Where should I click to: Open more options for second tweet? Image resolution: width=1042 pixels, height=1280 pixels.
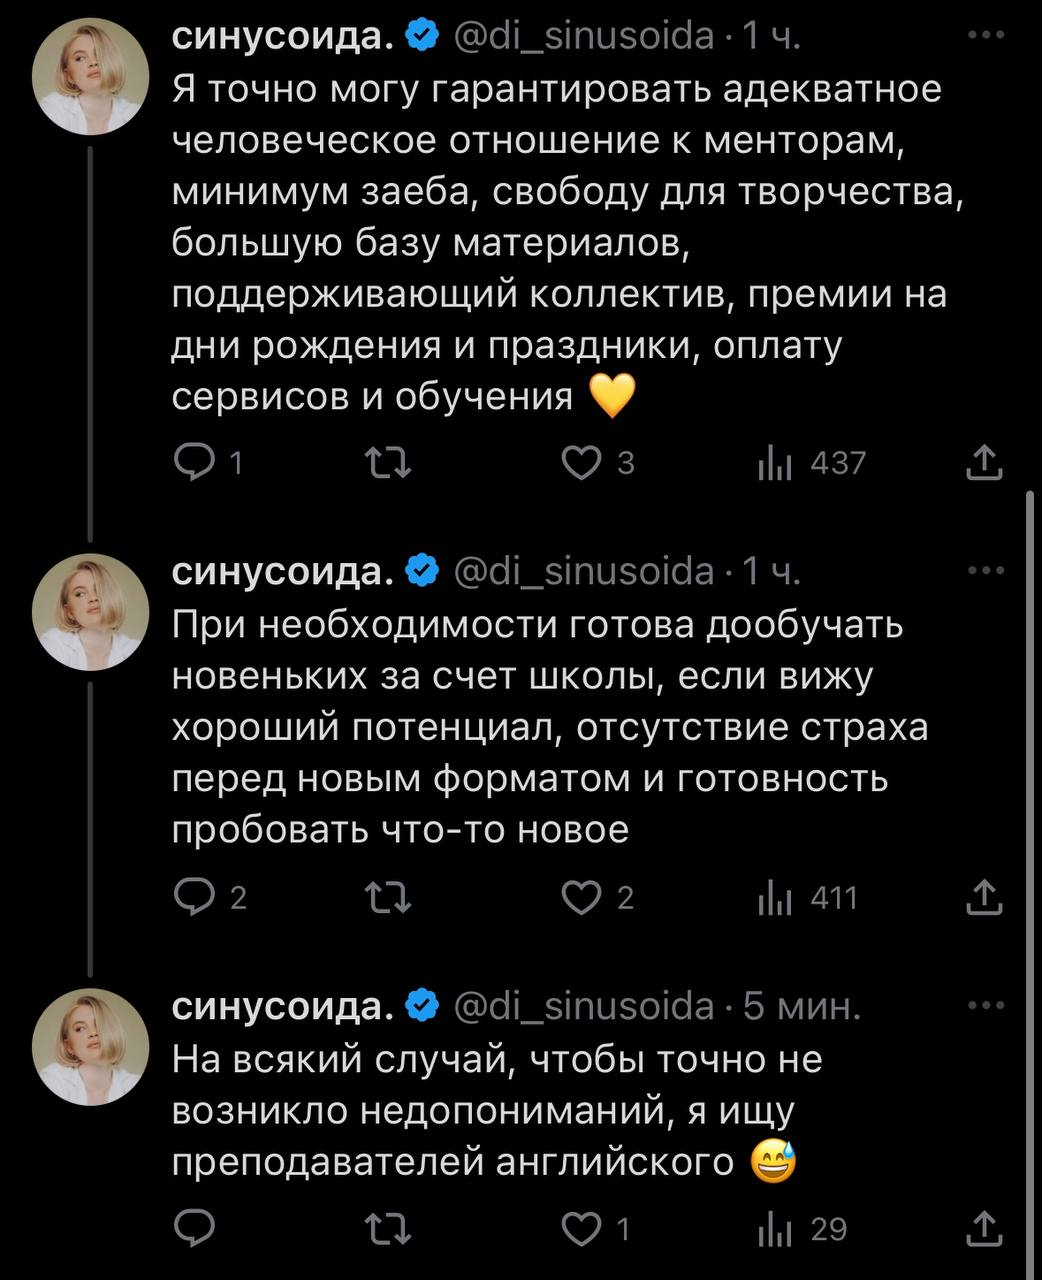tap(986, 571)
